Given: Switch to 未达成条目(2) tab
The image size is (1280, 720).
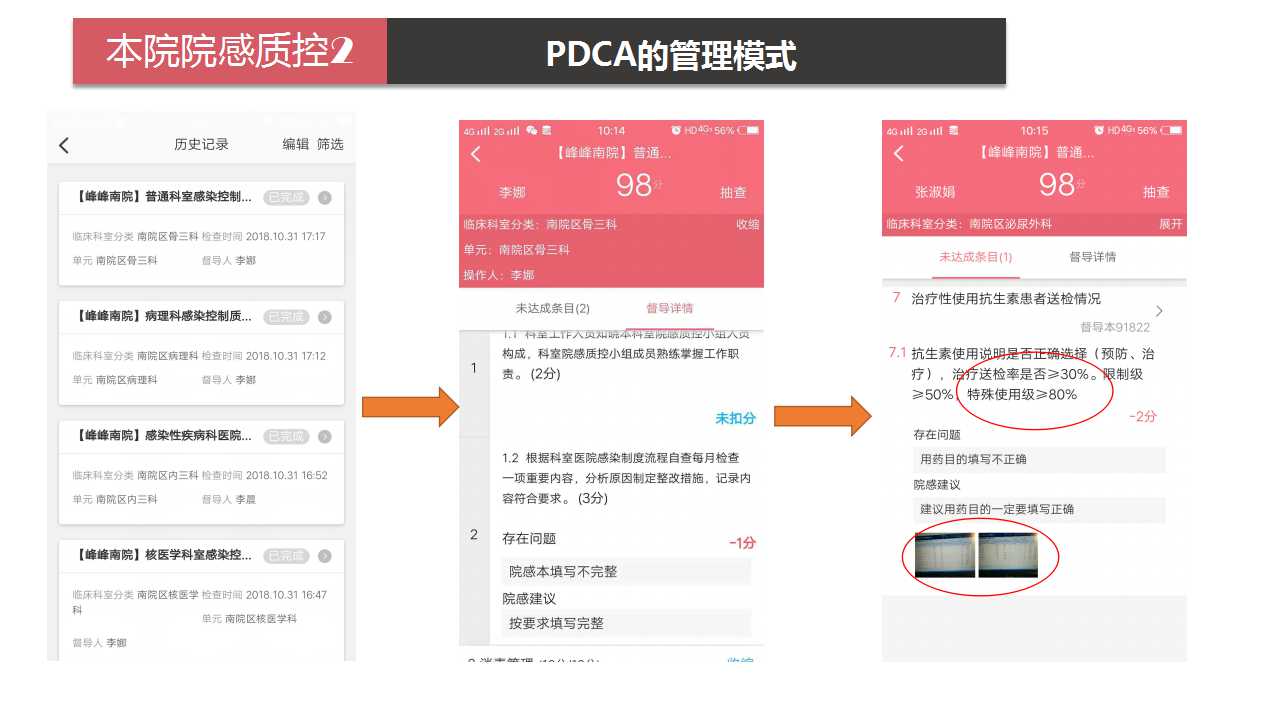Looking at the screenshot, I should point(552,308).
